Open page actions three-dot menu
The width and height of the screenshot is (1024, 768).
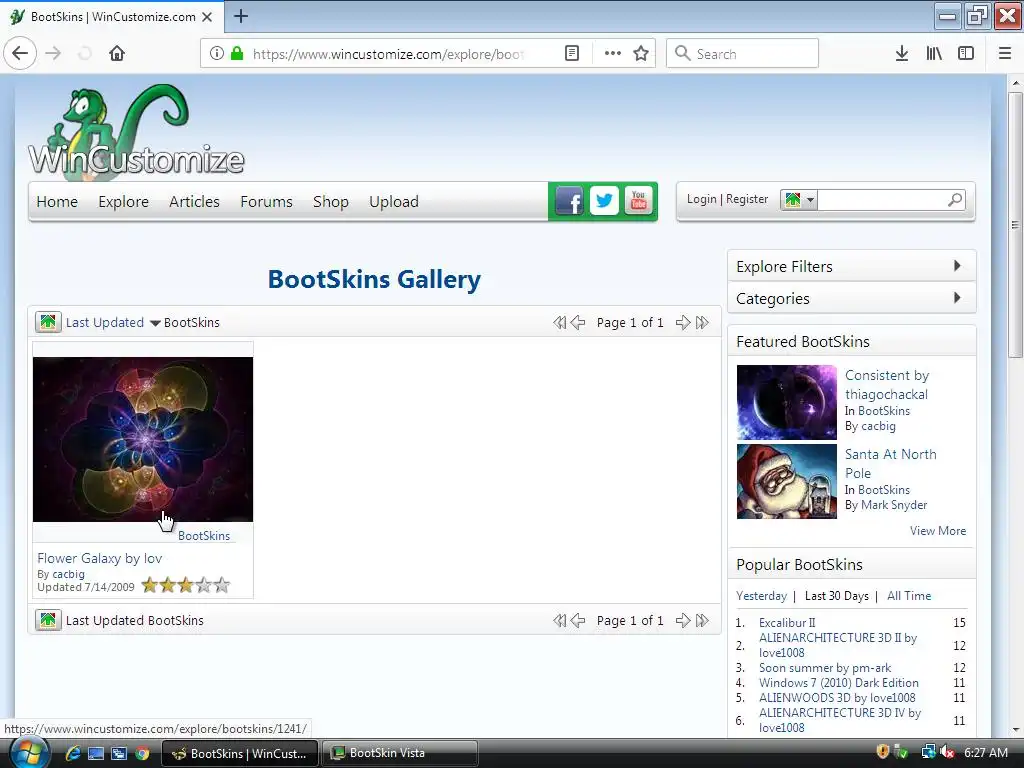click(x=613, y=54)
